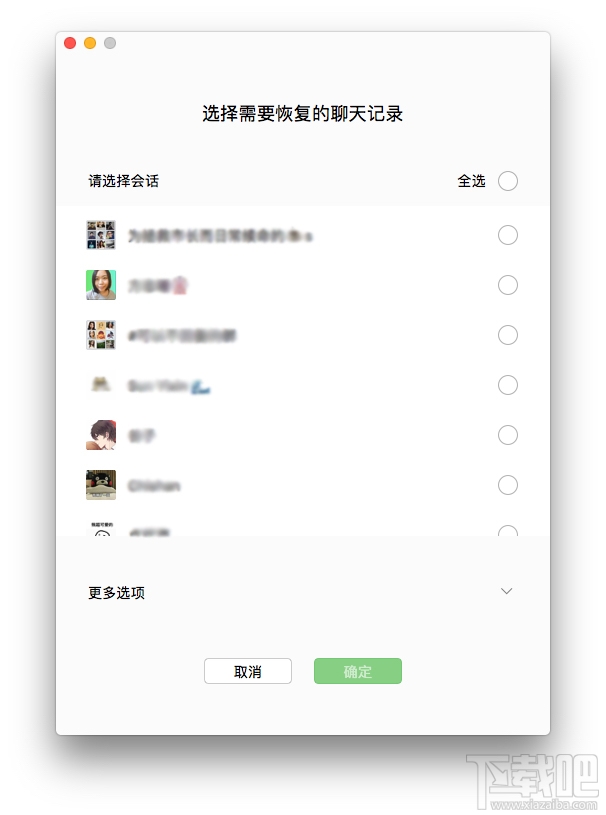Click the small dog avatar image
This screenshot has width=606, height=815.
[101, 385]
